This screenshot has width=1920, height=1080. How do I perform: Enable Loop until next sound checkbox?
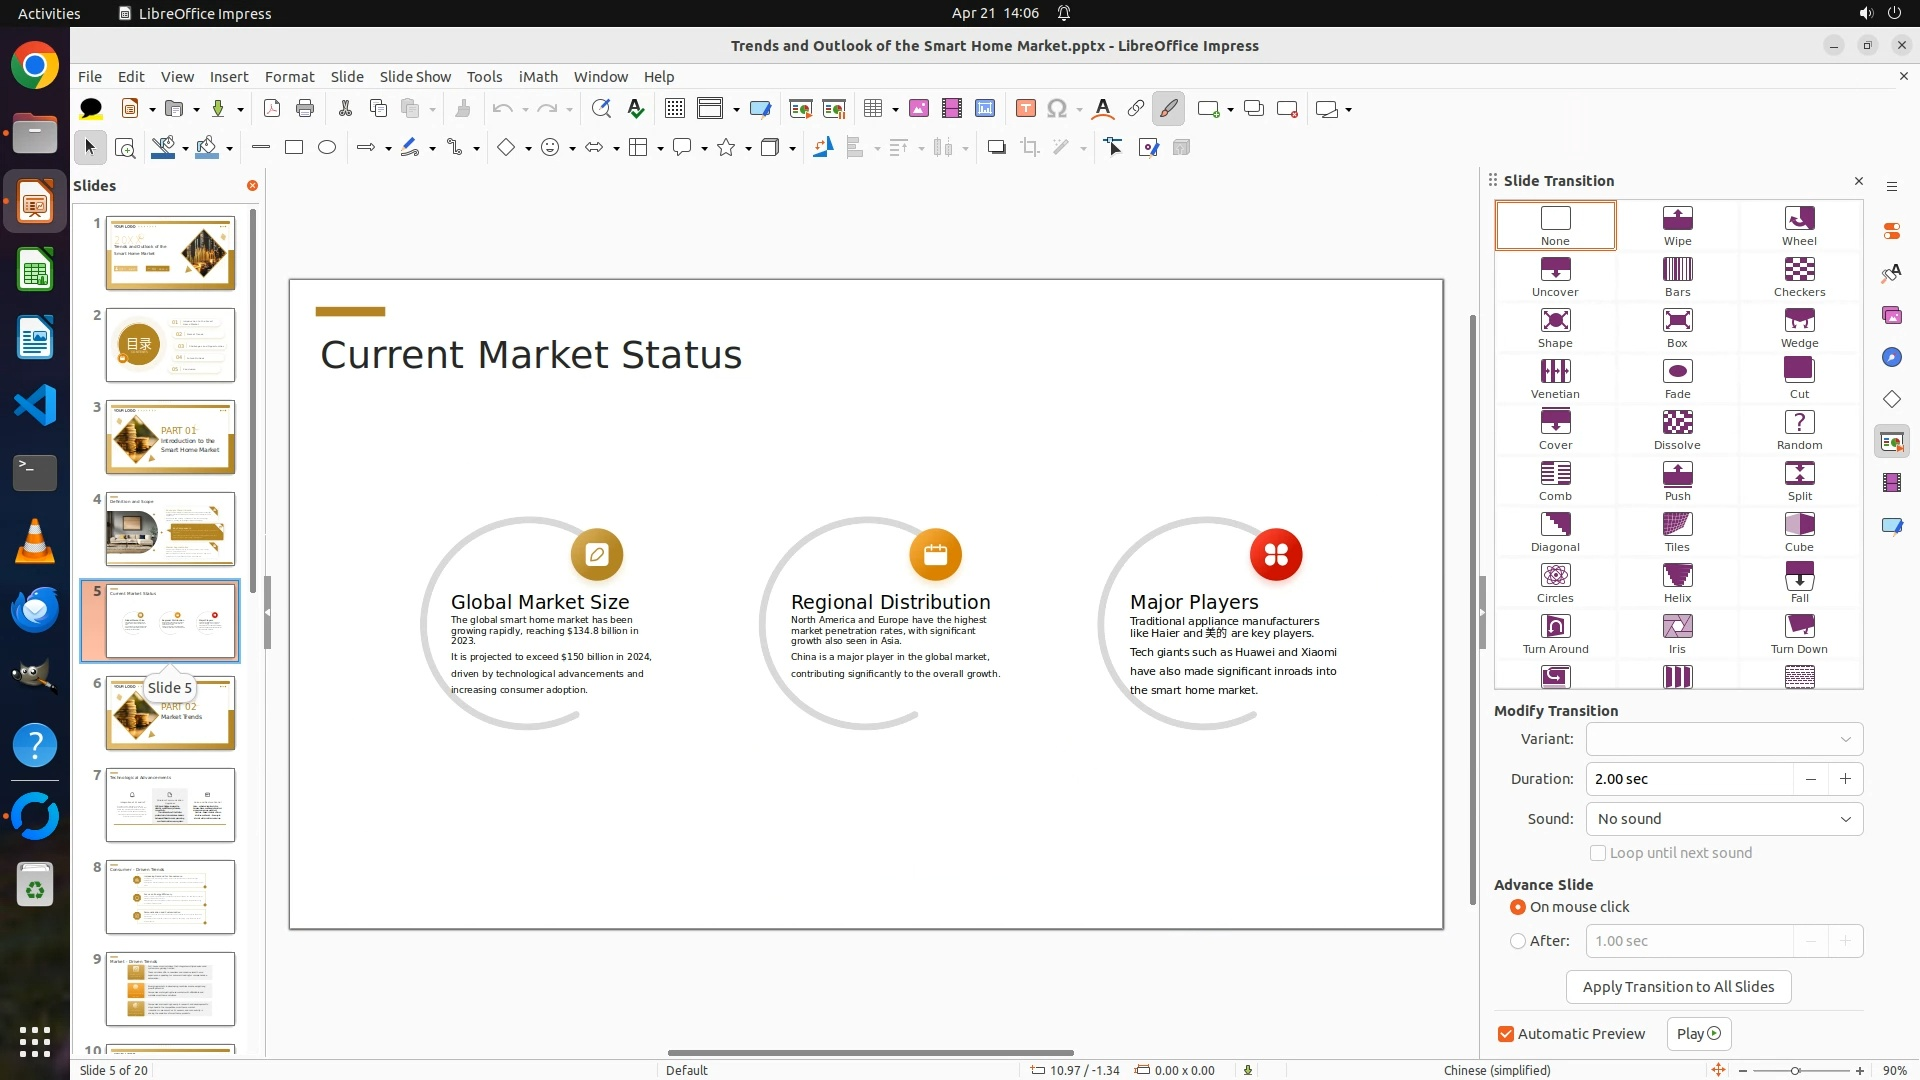[1598, 853]
